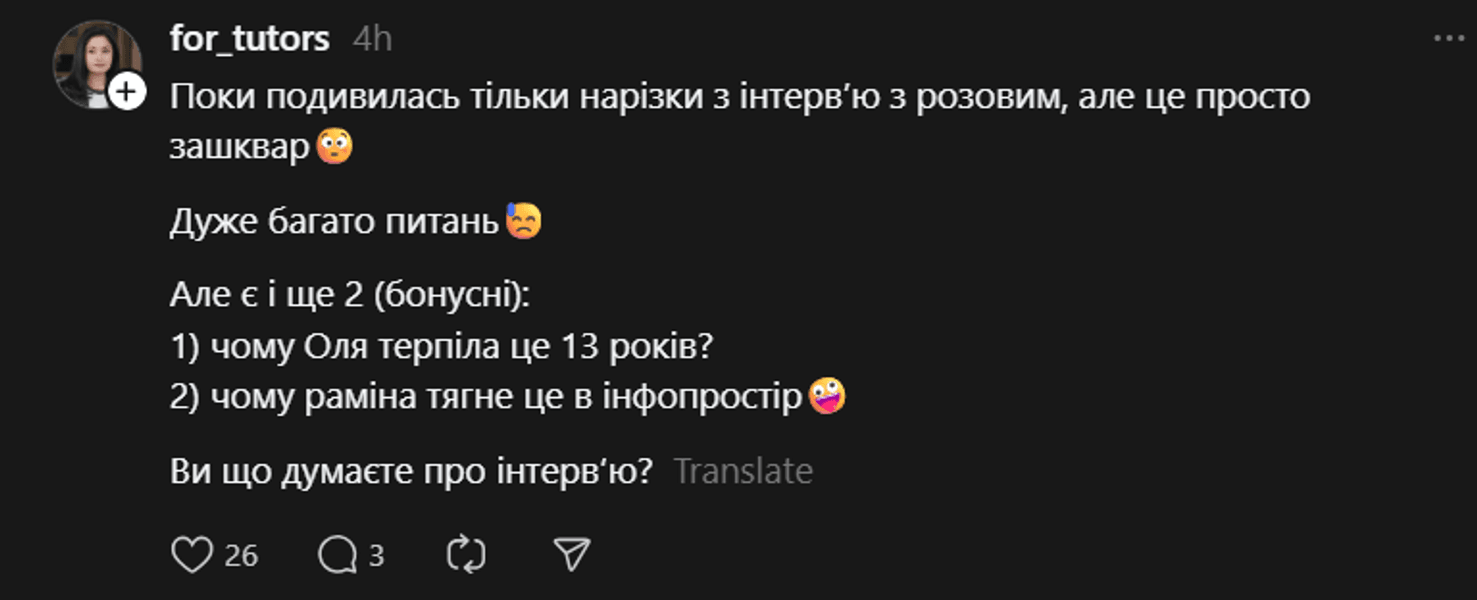The image size is (1477, 600).
Task: Repost this thread using the arrows icon
Action: 466,555
